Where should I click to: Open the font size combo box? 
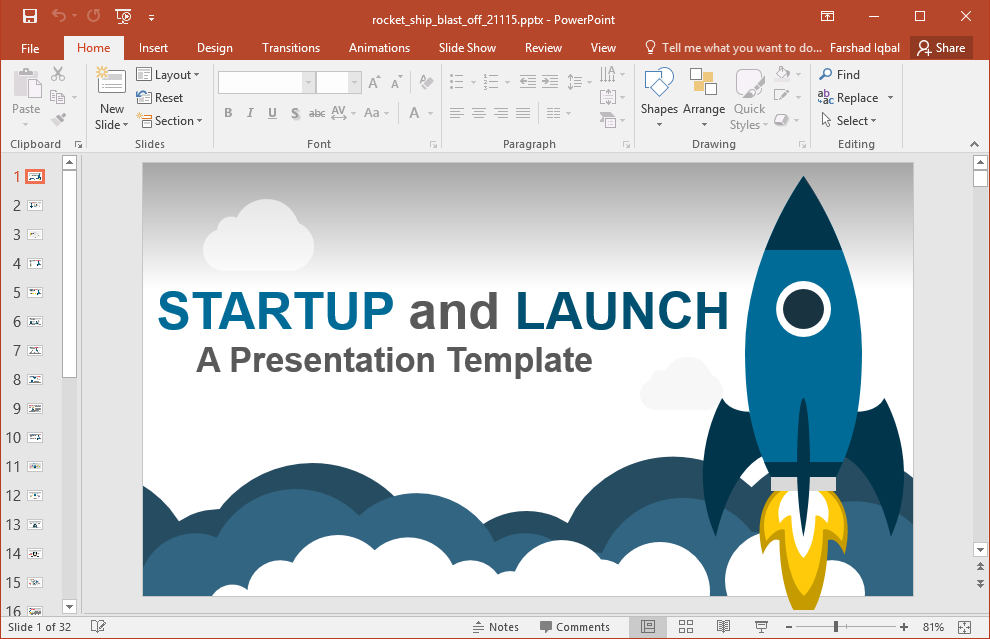coord(338,82)
